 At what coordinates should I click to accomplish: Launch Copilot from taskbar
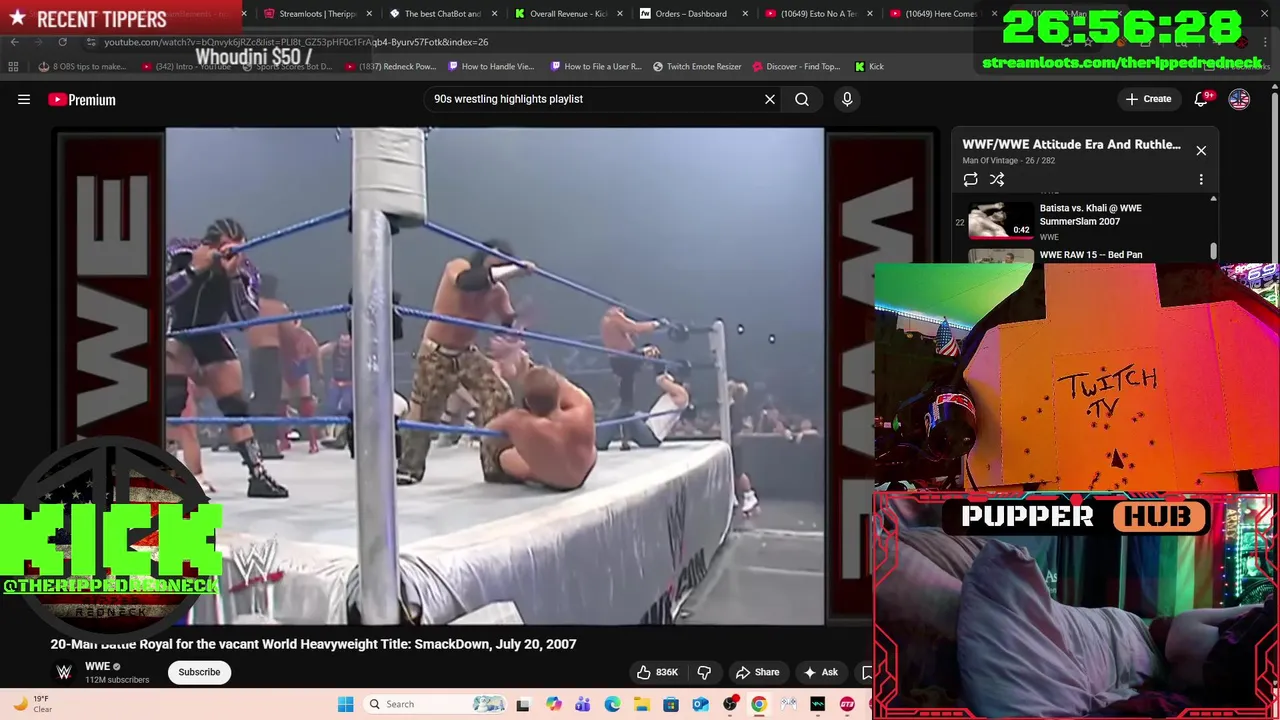[553, 704]
